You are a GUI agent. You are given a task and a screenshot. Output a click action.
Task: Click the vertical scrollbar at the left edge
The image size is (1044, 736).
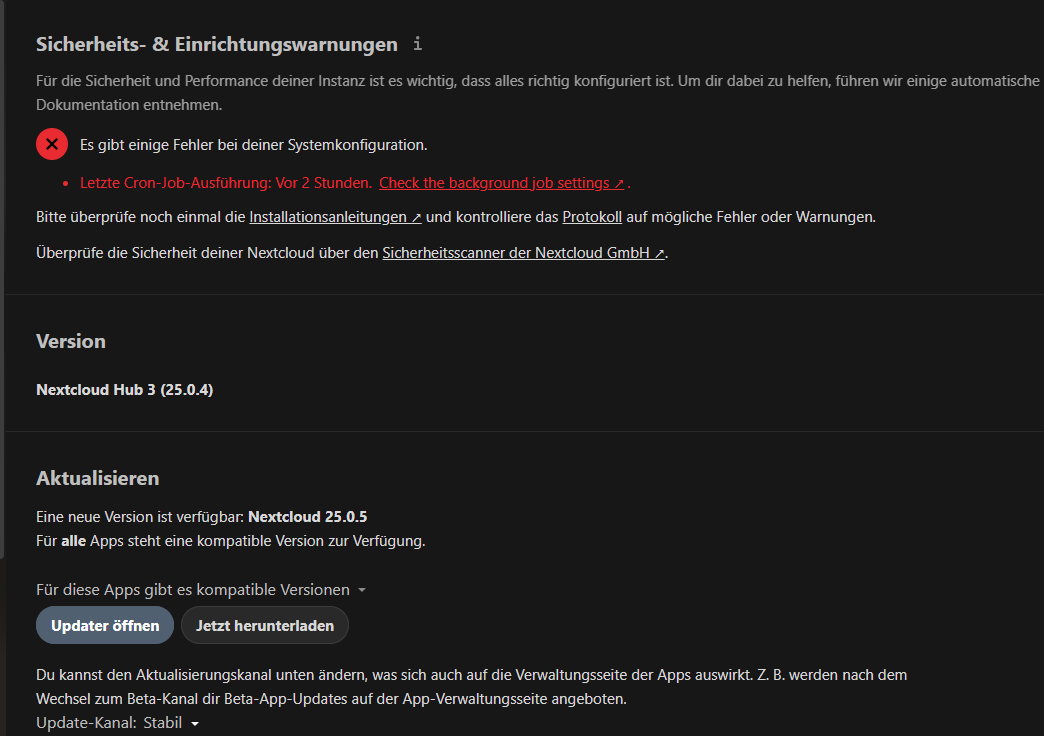(2, 280)
